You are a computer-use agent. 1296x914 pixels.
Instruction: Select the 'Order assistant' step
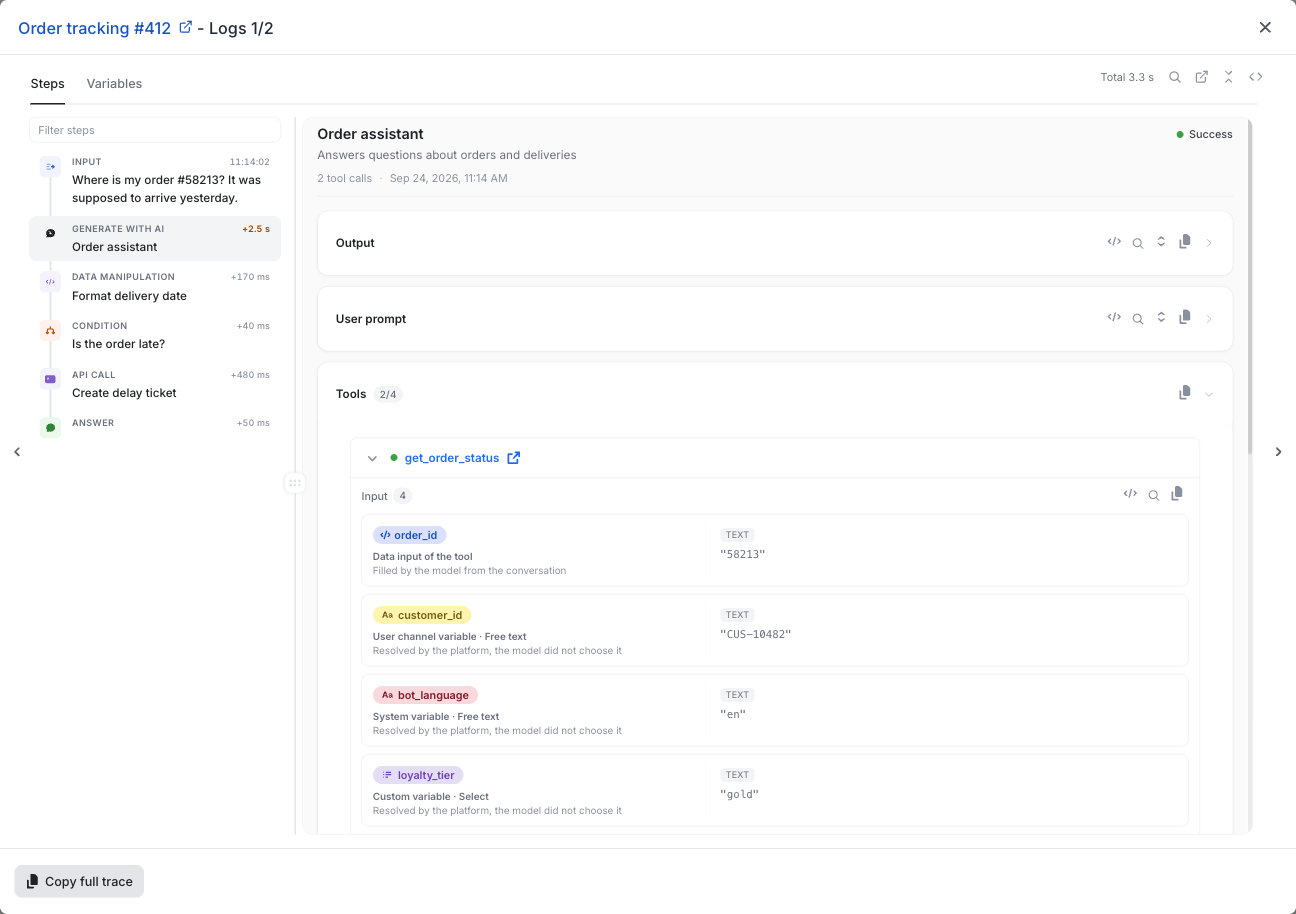coord(155,238)
